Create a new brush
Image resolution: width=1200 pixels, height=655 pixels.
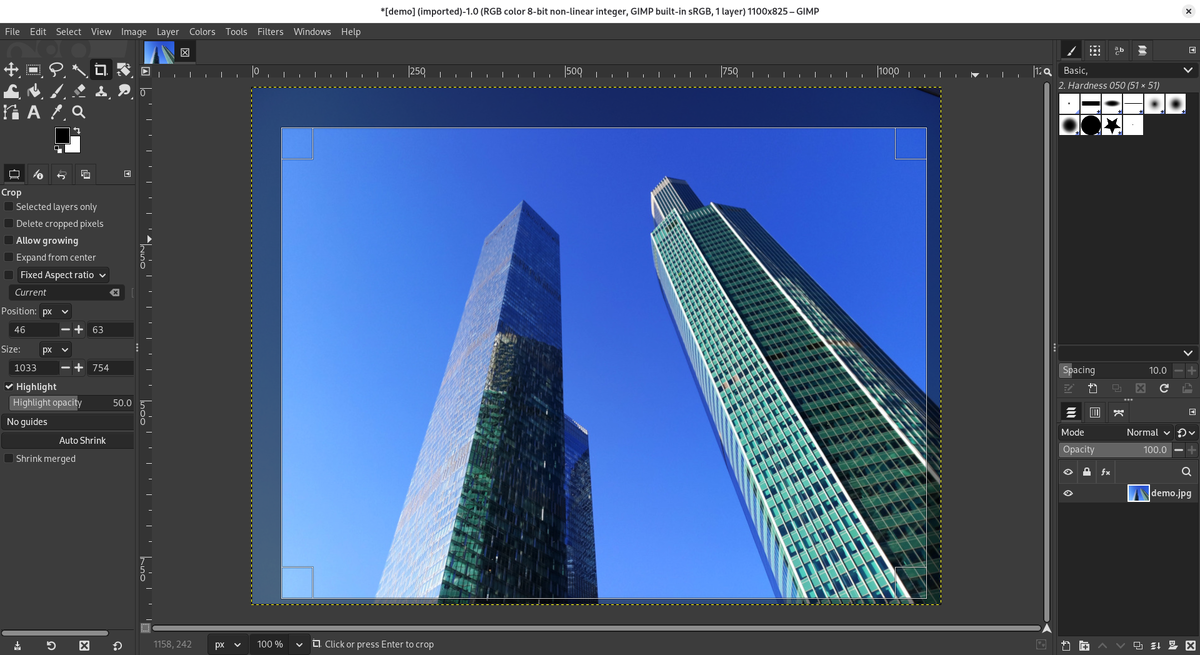[1092, 388]
